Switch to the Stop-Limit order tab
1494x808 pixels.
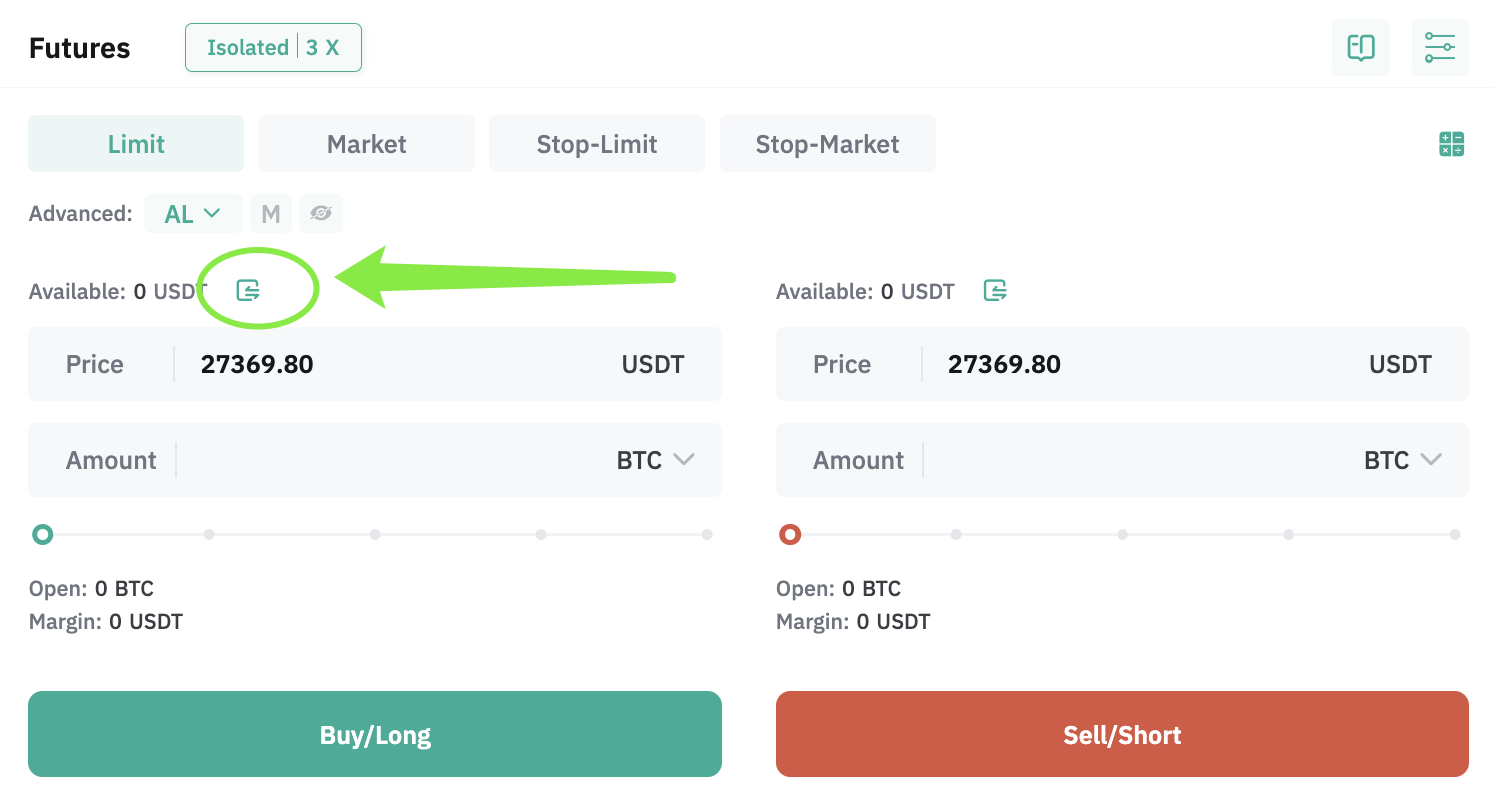597,144
